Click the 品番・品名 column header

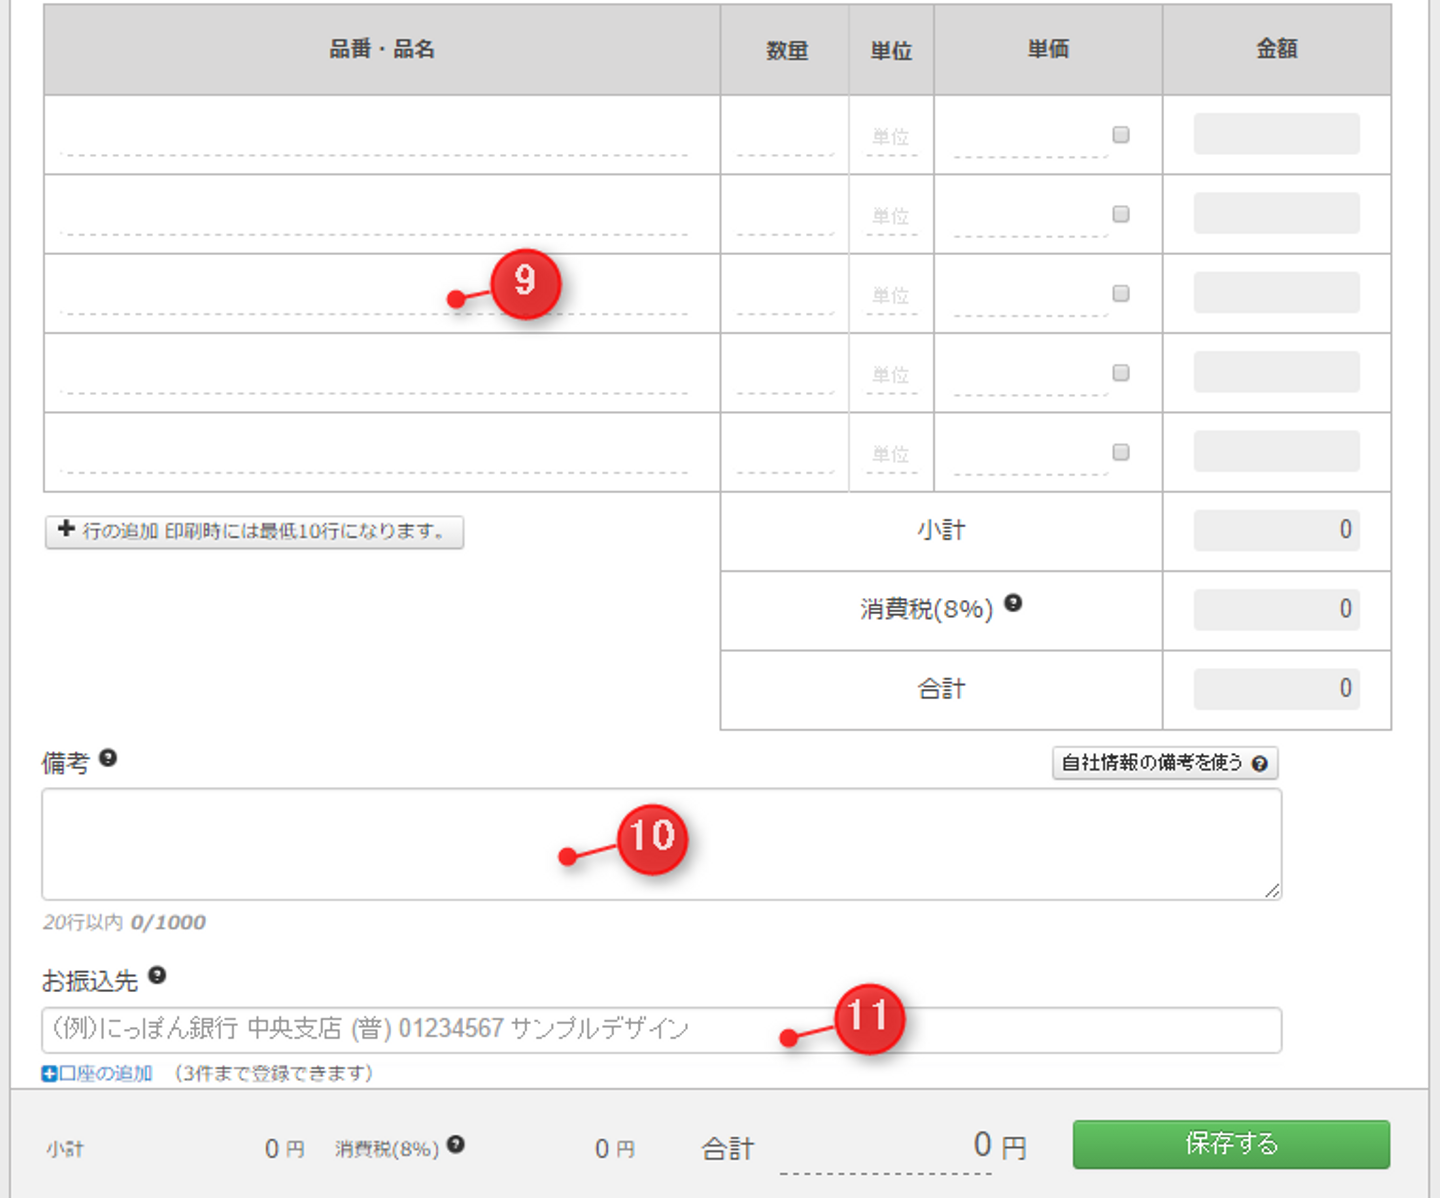pos(382,49)
